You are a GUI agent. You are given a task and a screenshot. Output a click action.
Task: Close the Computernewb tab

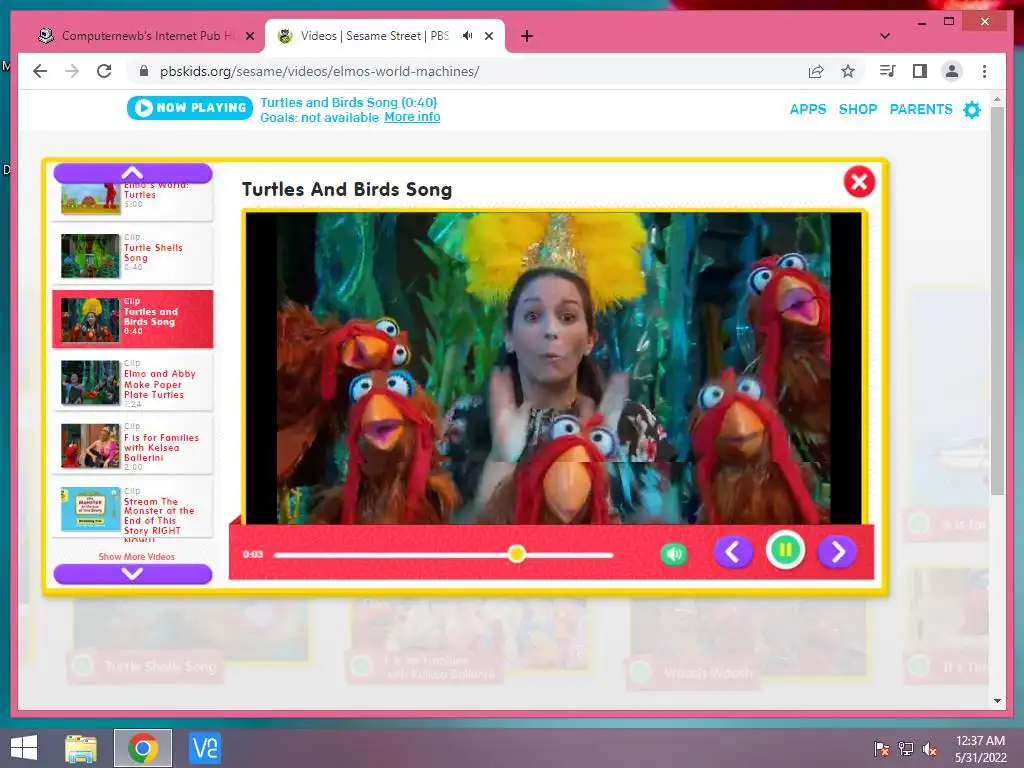coord(249,36)
